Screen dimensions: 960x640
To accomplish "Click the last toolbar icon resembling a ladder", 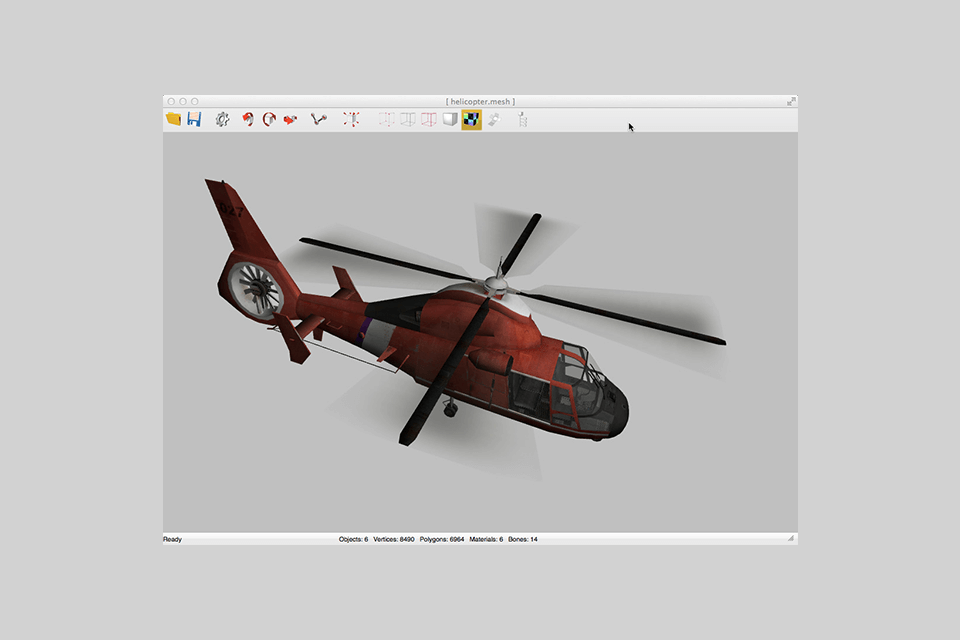I will click(522, 120).
